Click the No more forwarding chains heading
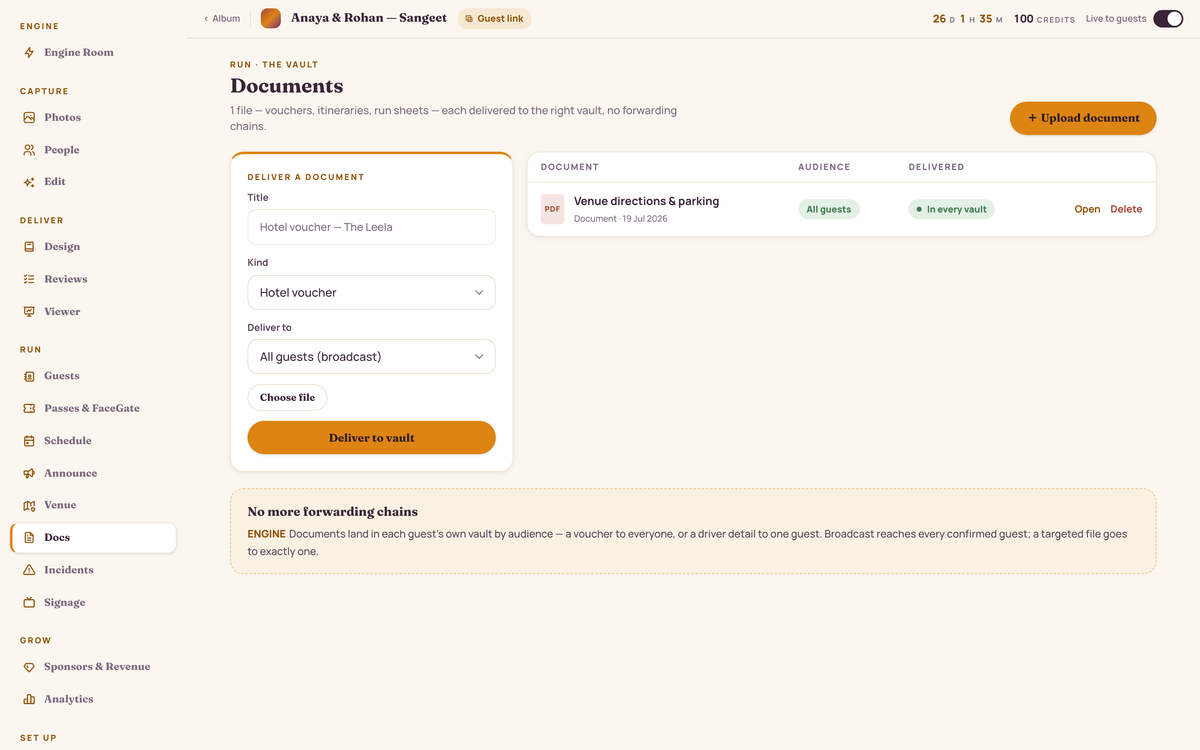1200x750 pixels. (333, 512)
